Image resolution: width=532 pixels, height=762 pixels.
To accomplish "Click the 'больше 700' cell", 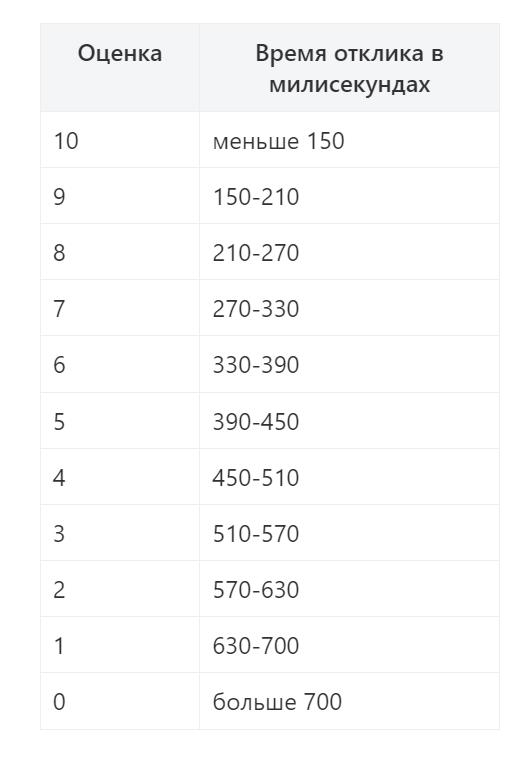I will (349, 701).
